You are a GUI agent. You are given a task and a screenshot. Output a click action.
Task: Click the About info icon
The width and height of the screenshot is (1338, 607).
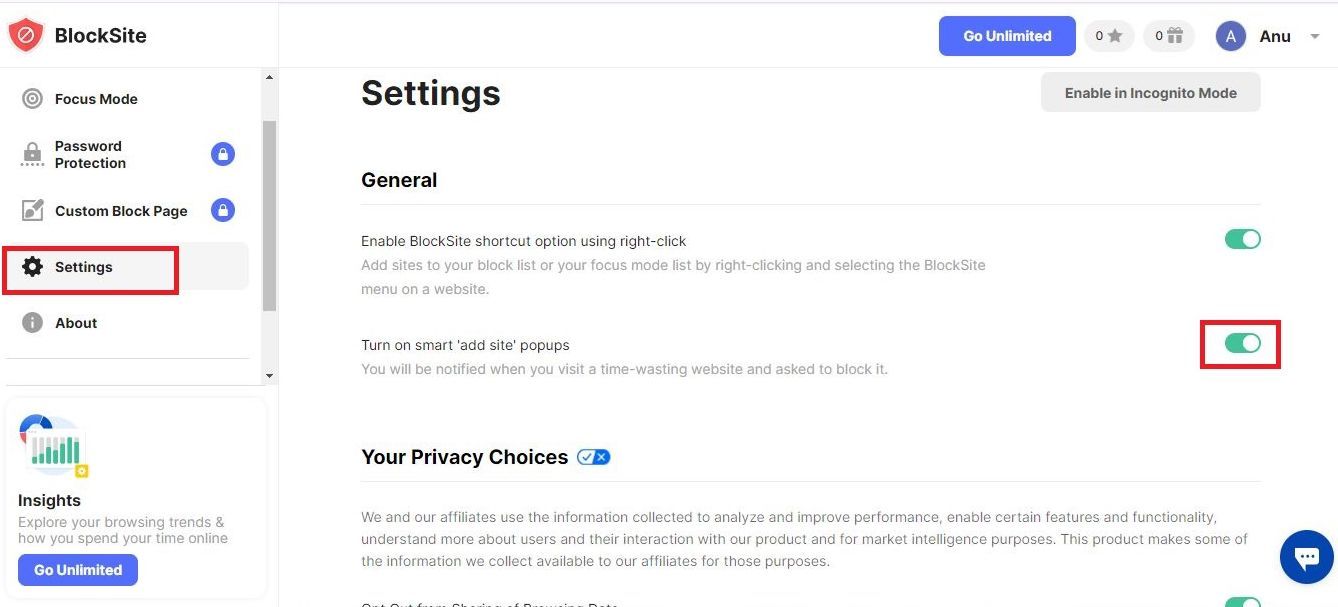31,322
